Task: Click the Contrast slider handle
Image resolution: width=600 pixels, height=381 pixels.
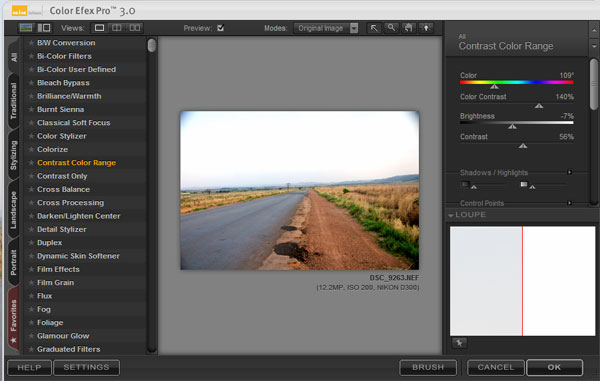Action: [x=523, y=146]
